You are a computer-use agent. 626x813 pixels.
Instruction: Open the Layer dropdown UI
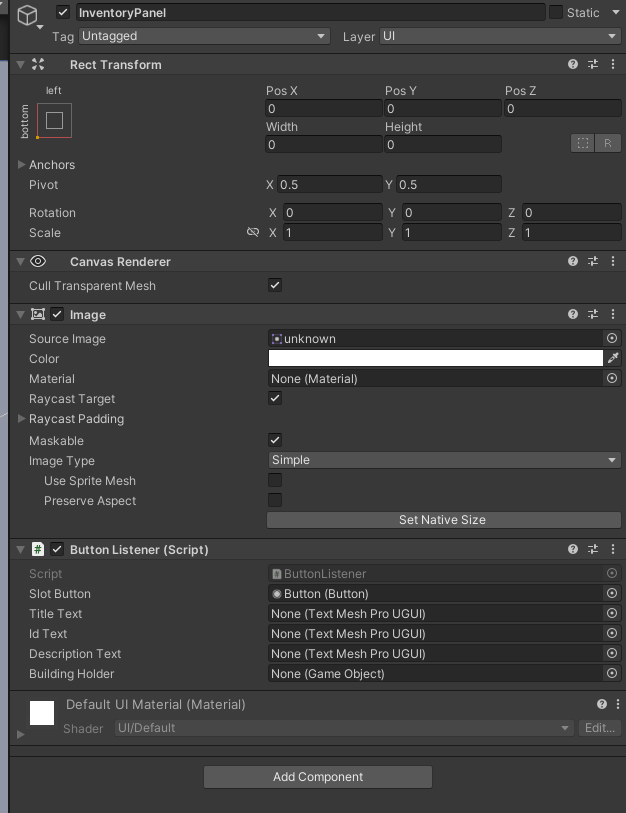click(500, 36)
